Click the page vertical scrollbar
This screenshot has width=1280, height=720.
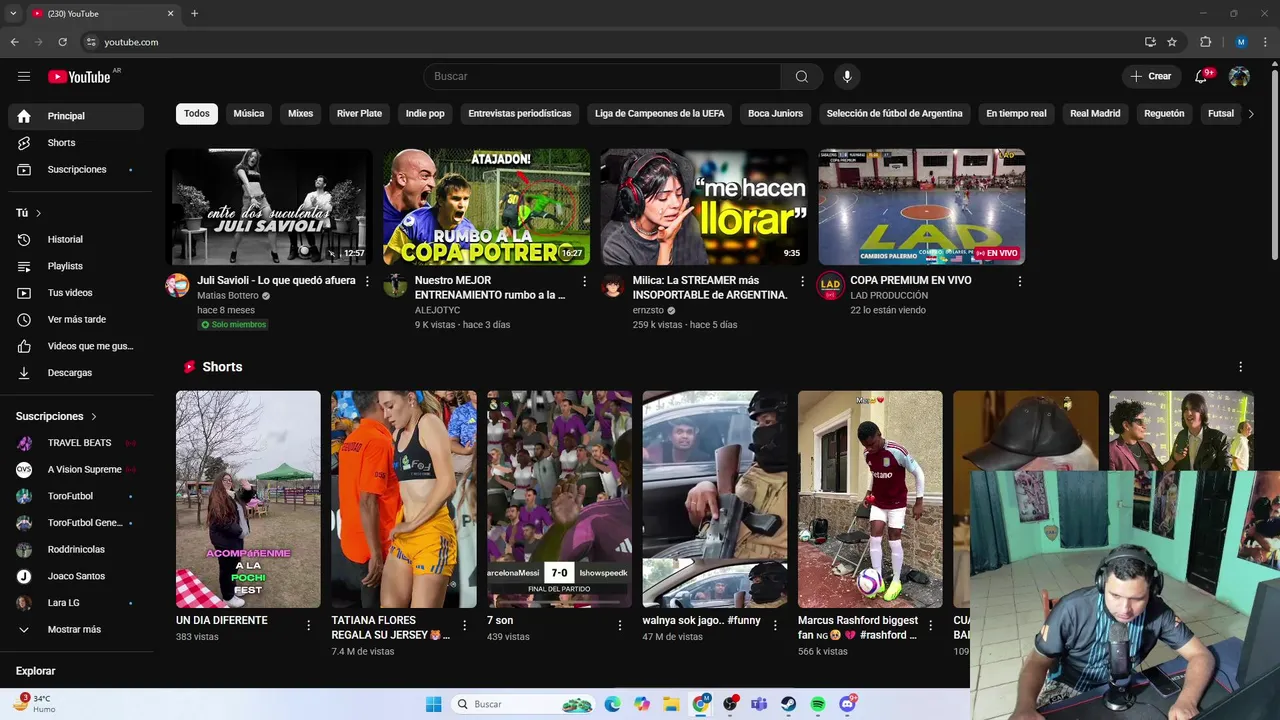pyautogui.click(x=1274, y=165)
